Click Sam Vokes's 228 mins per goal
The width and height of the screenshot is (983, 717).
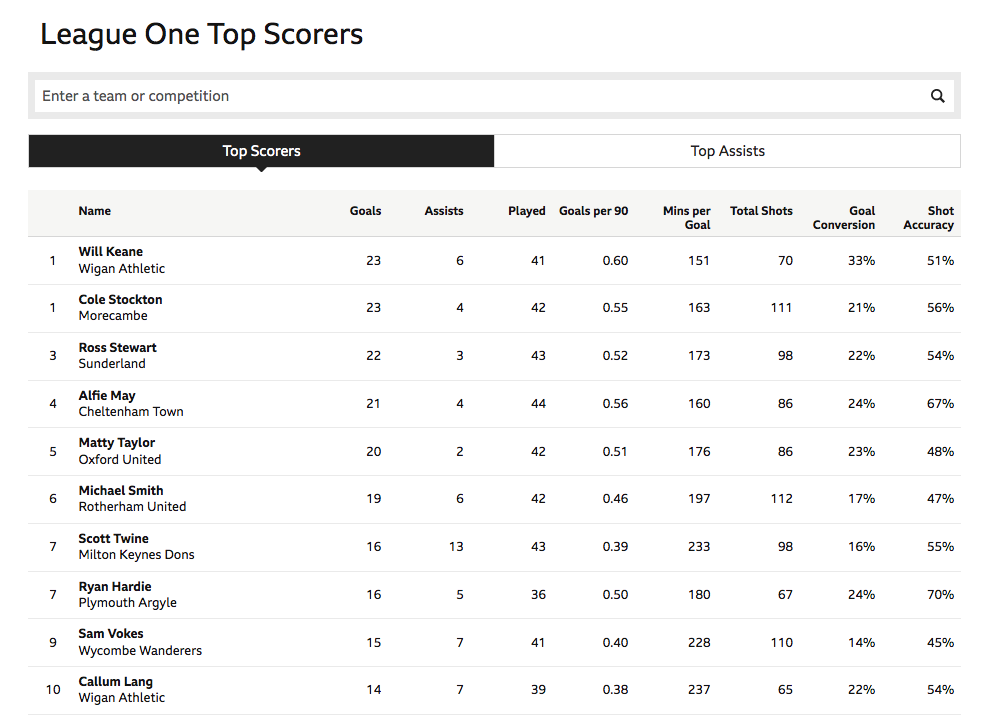699,643
